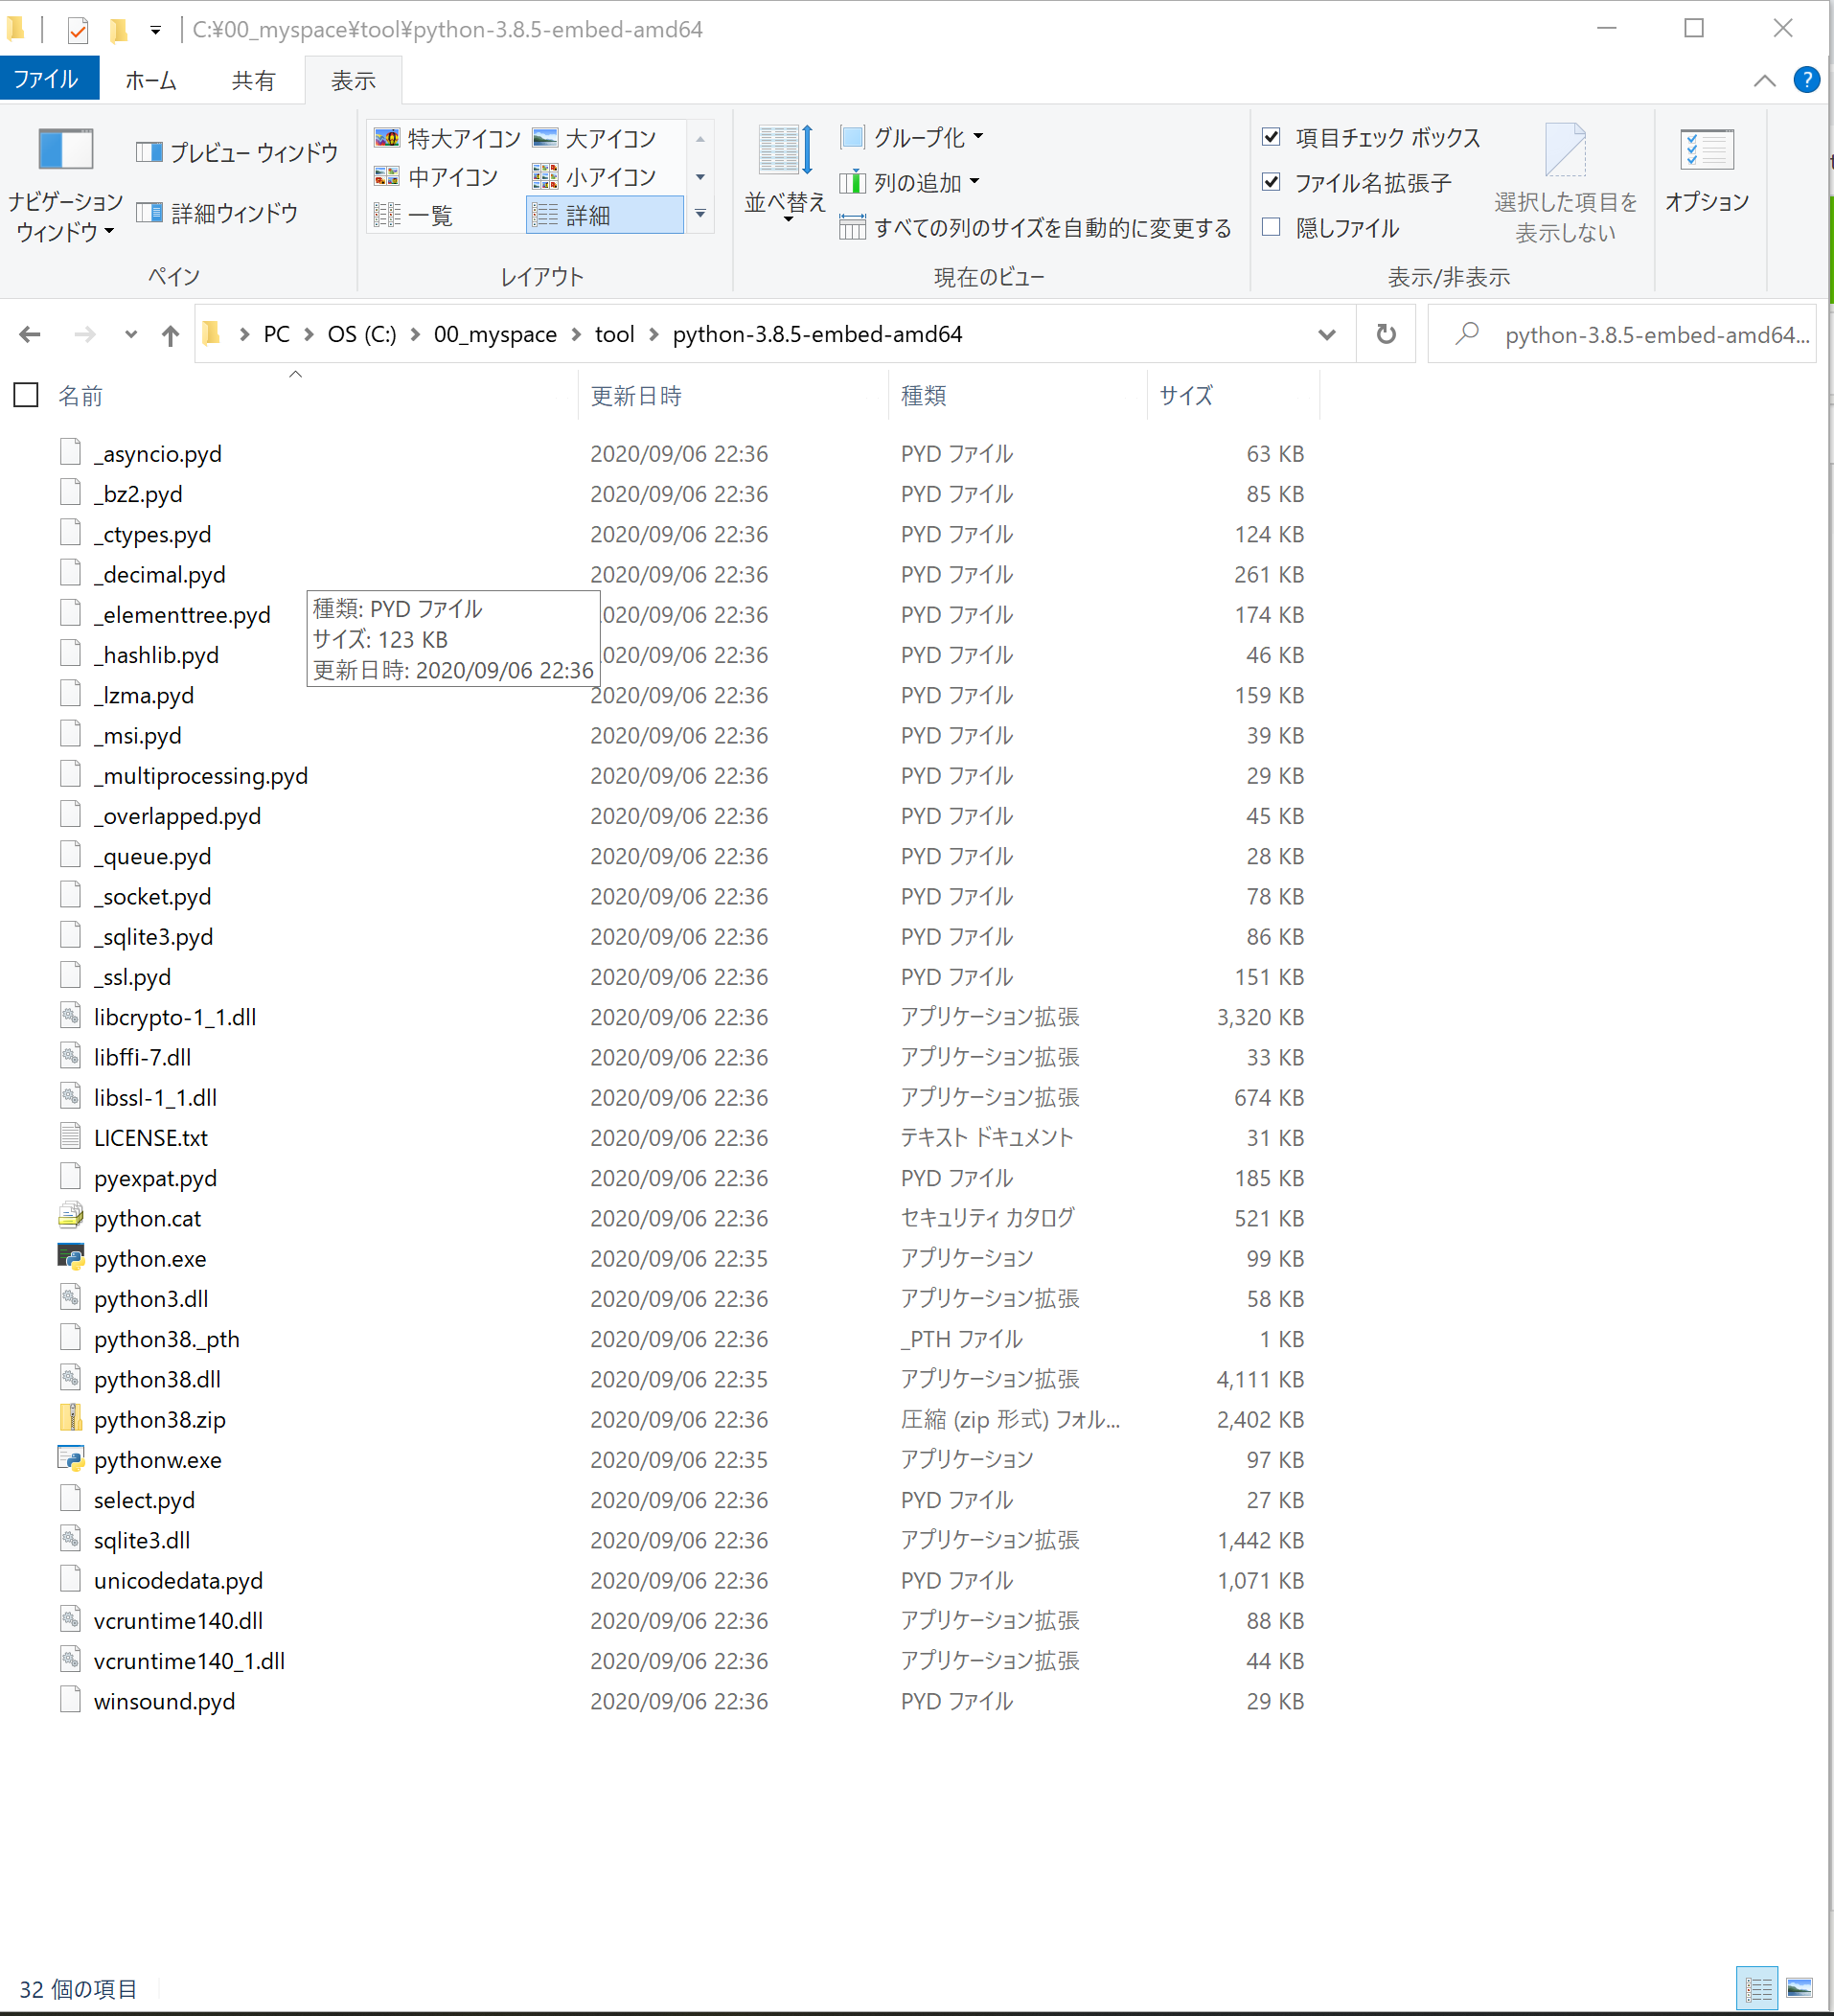Select the python38.zip archive icon
1834x2016 pixels.
(x=70, y=1418)
